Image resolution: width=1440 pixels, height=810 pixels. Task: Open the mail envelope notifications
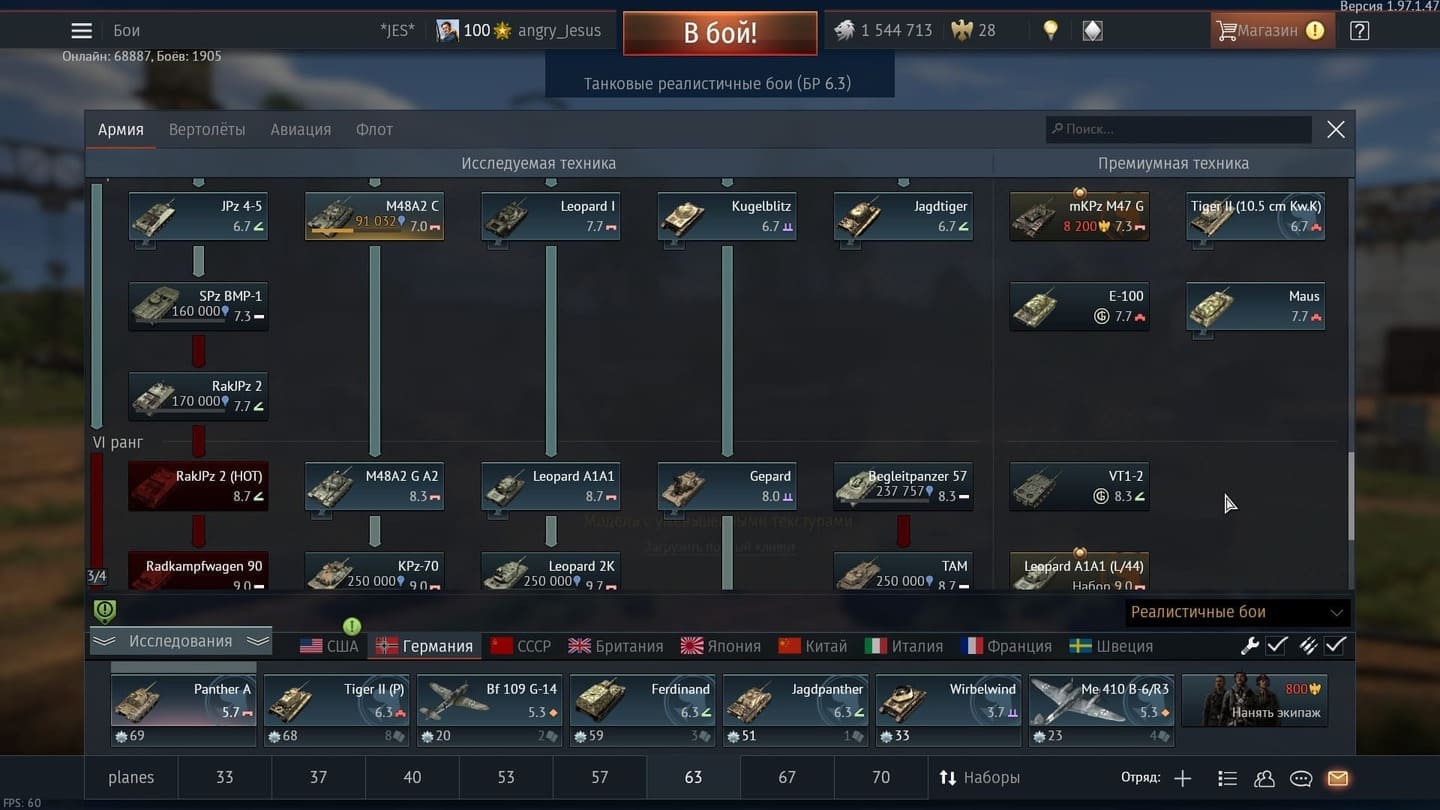point(1337,778)
